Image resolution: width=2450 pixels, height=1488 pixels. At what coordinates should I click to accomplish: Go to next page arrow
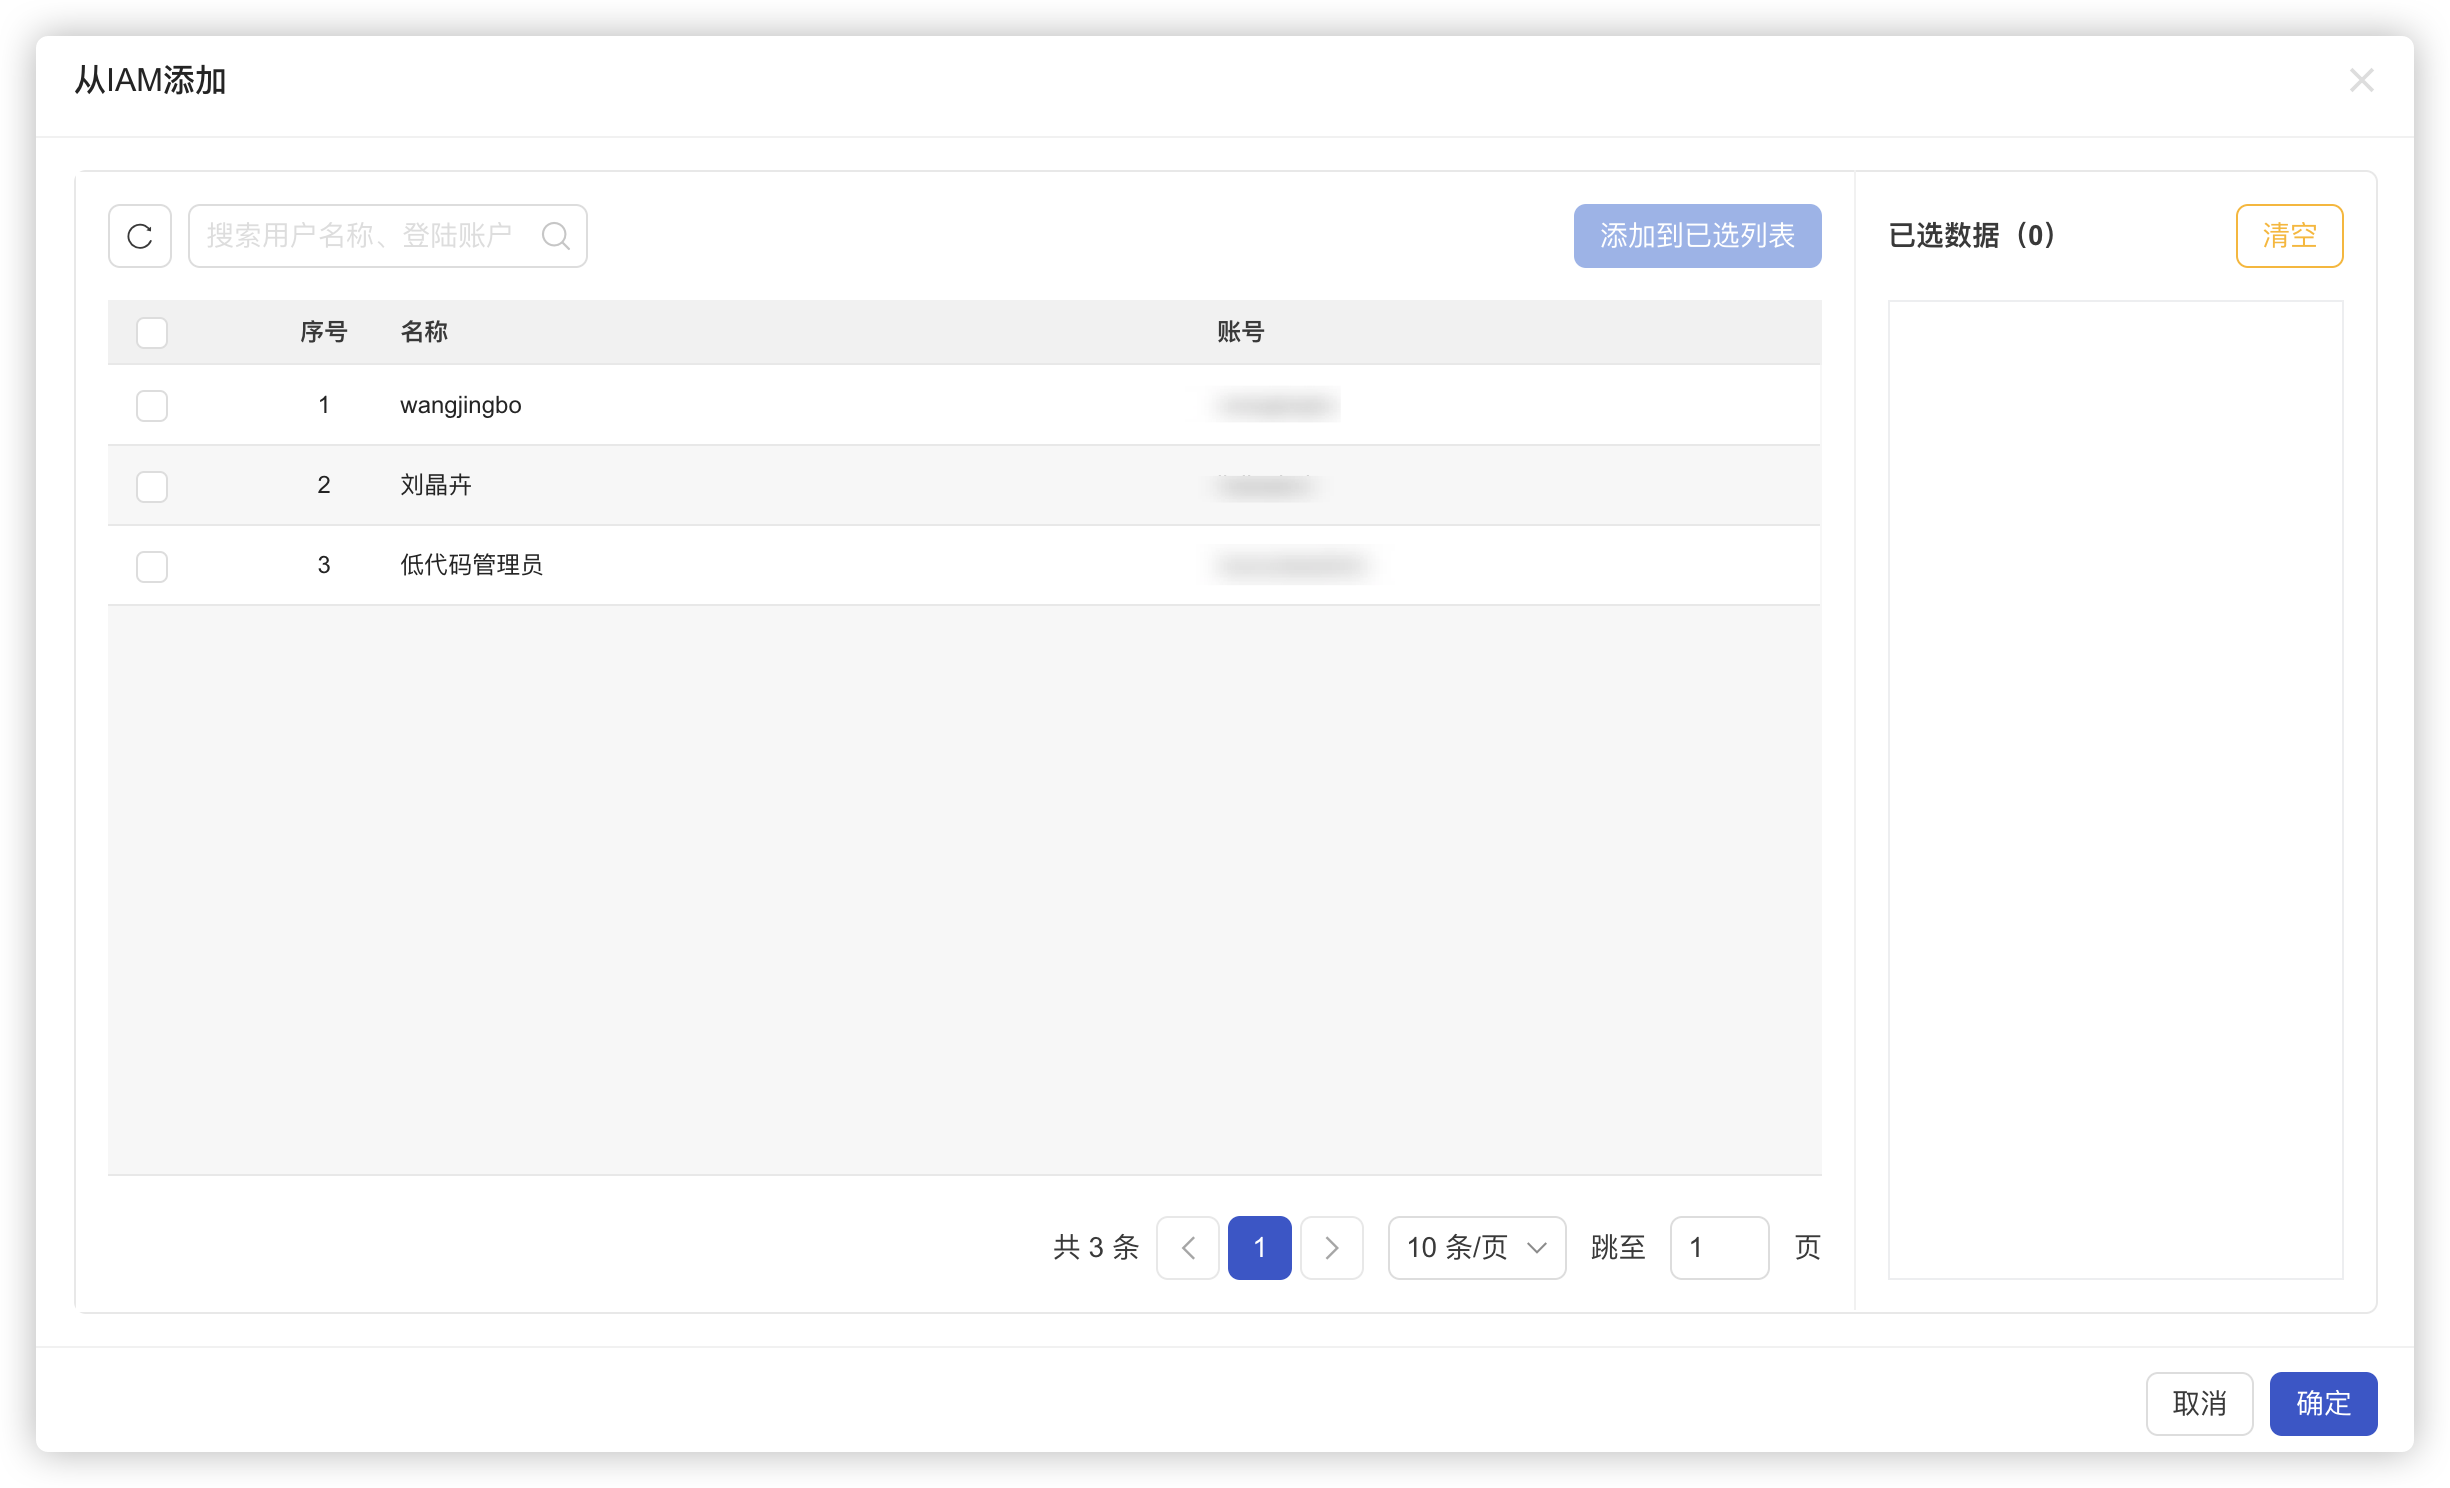(x=1331, y=1247)
